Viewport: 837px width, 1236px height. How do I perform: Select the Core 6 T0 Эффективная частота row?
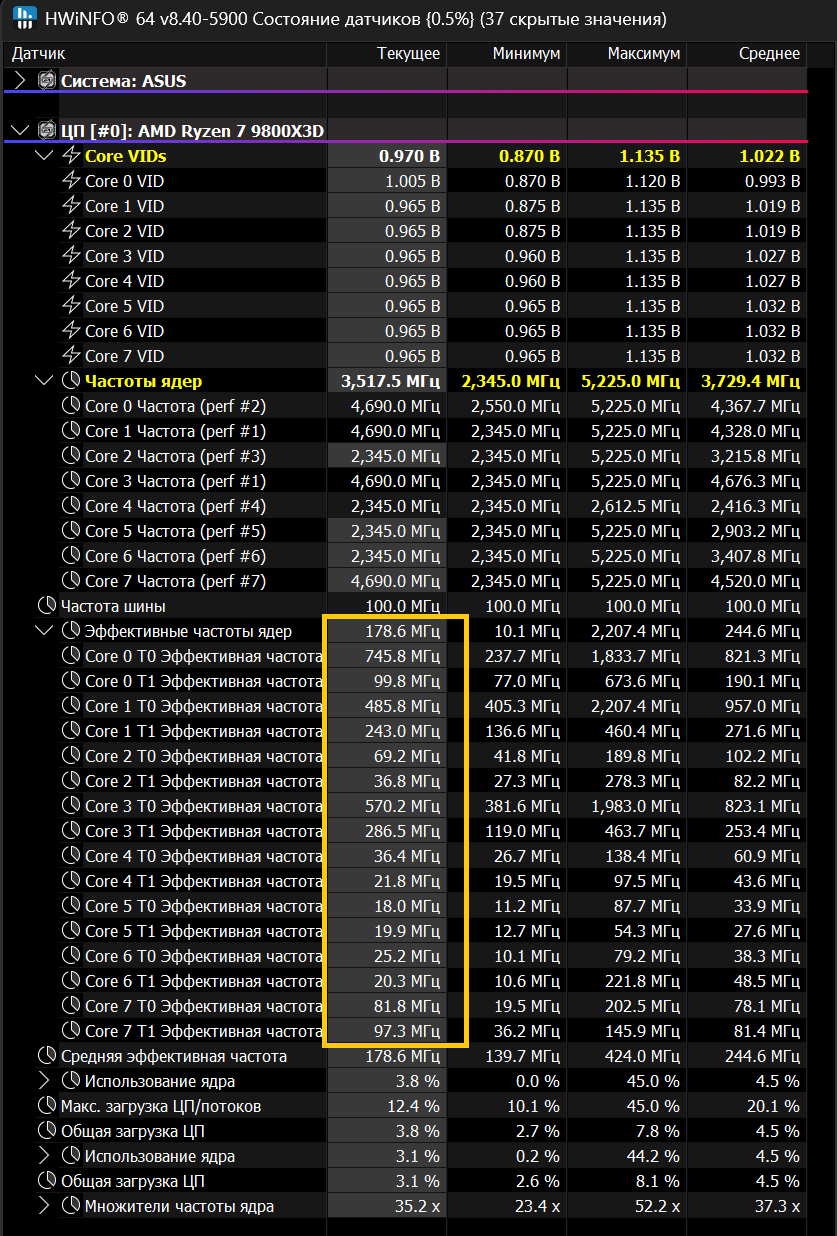[x=406, y=955]
